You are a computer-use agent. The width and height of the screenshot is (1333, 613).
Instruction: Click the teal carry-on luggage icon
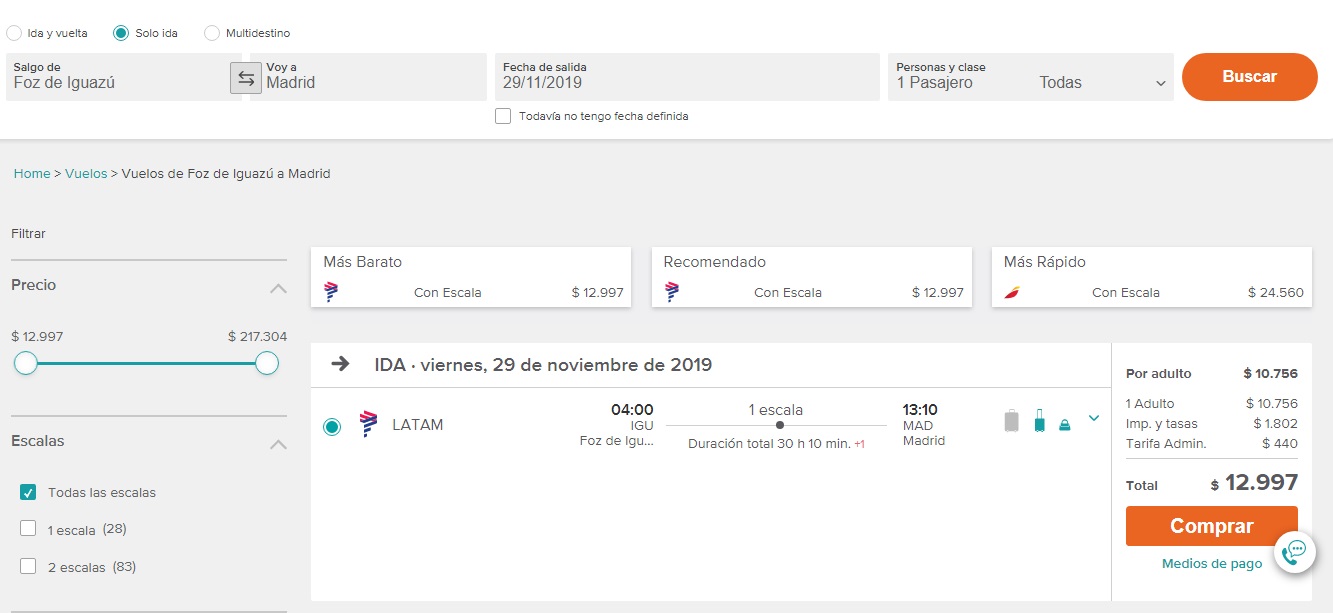(1039, 421)
